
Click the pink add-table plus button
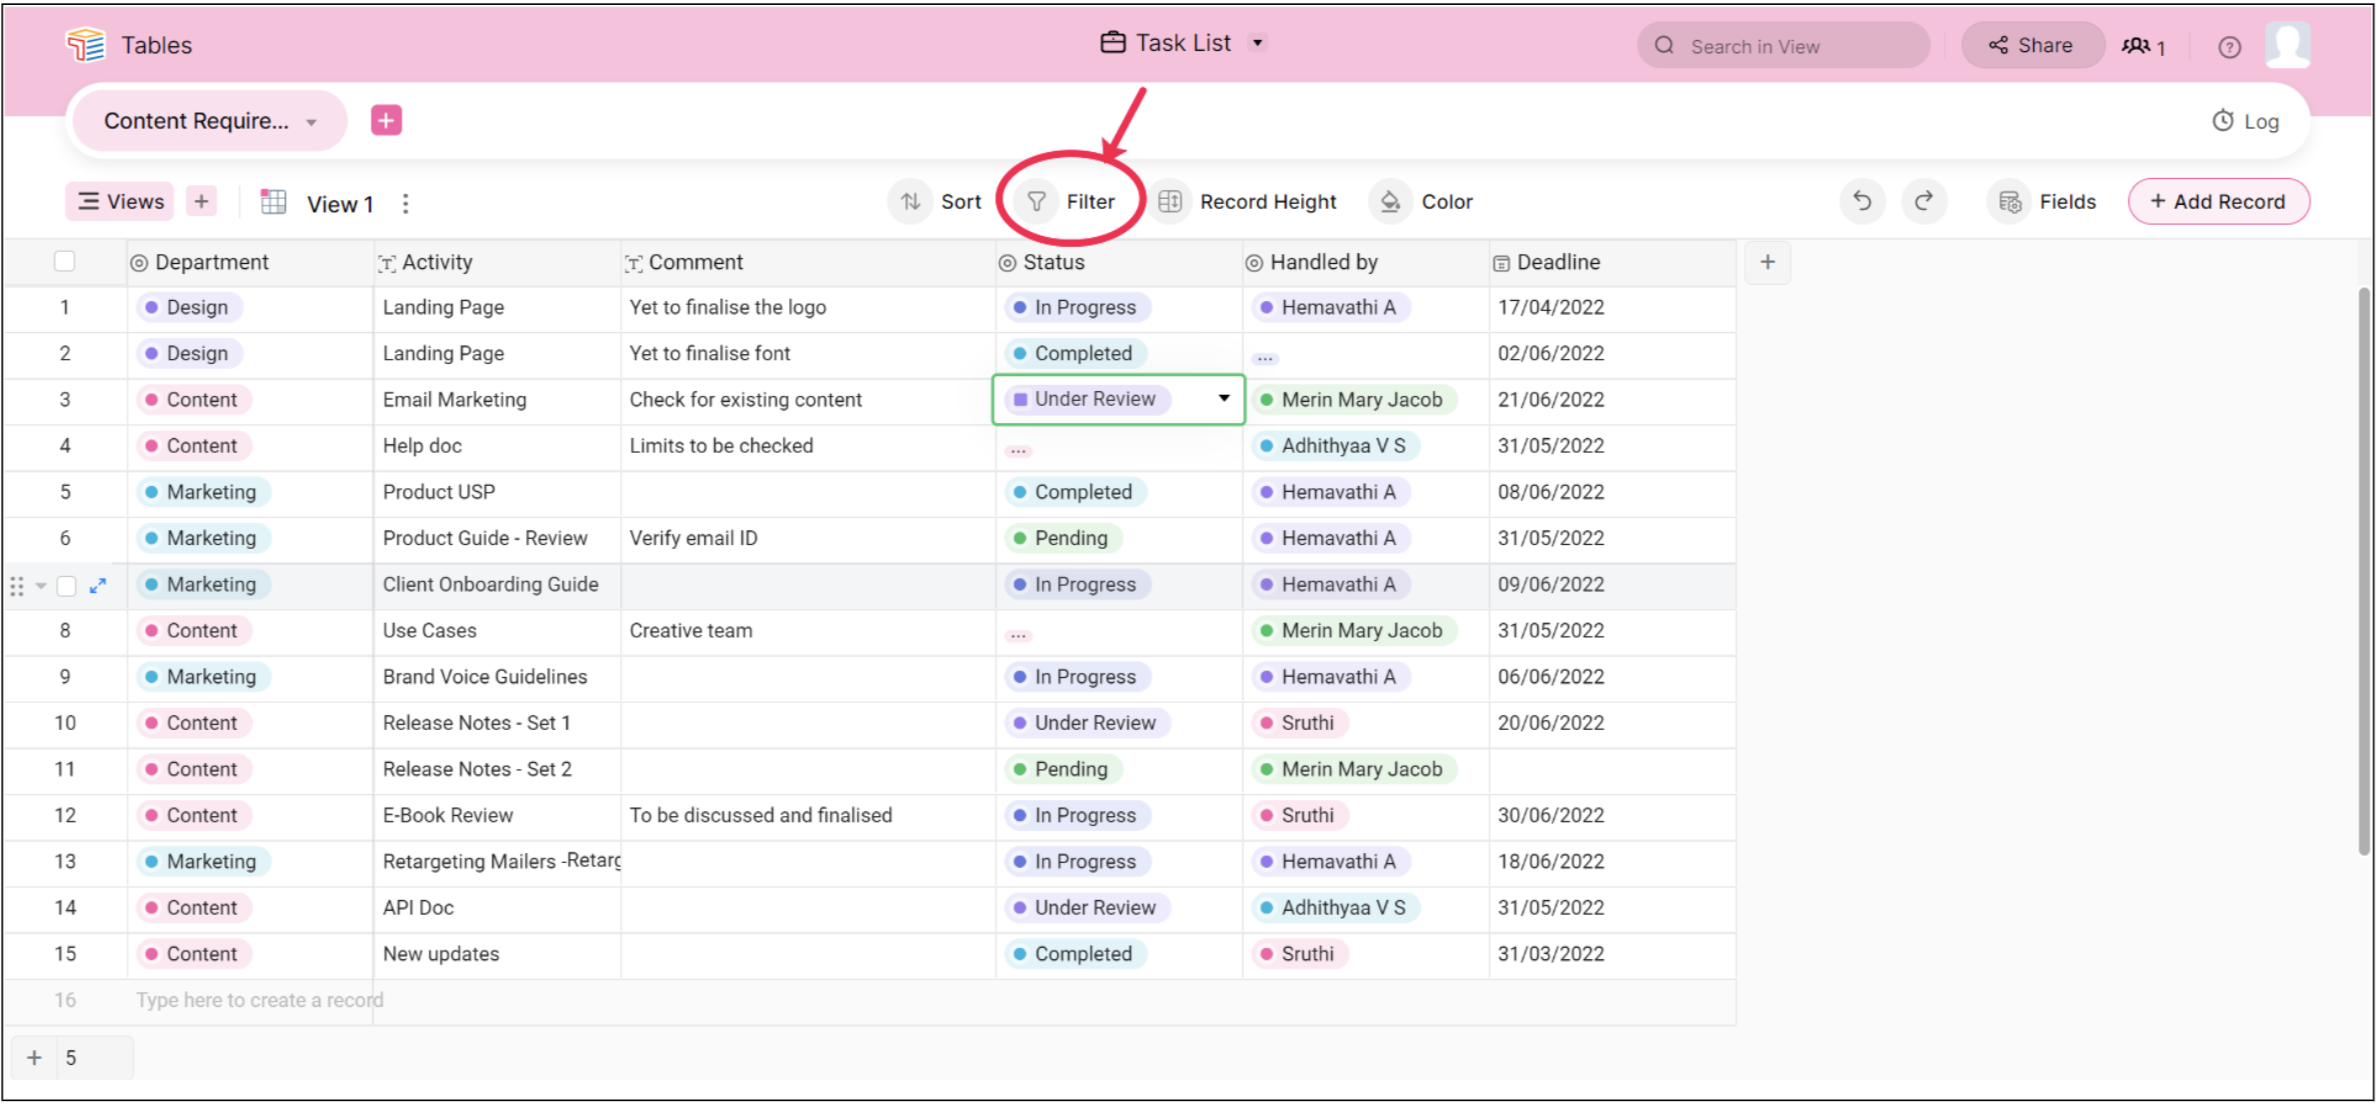(386, 120)
